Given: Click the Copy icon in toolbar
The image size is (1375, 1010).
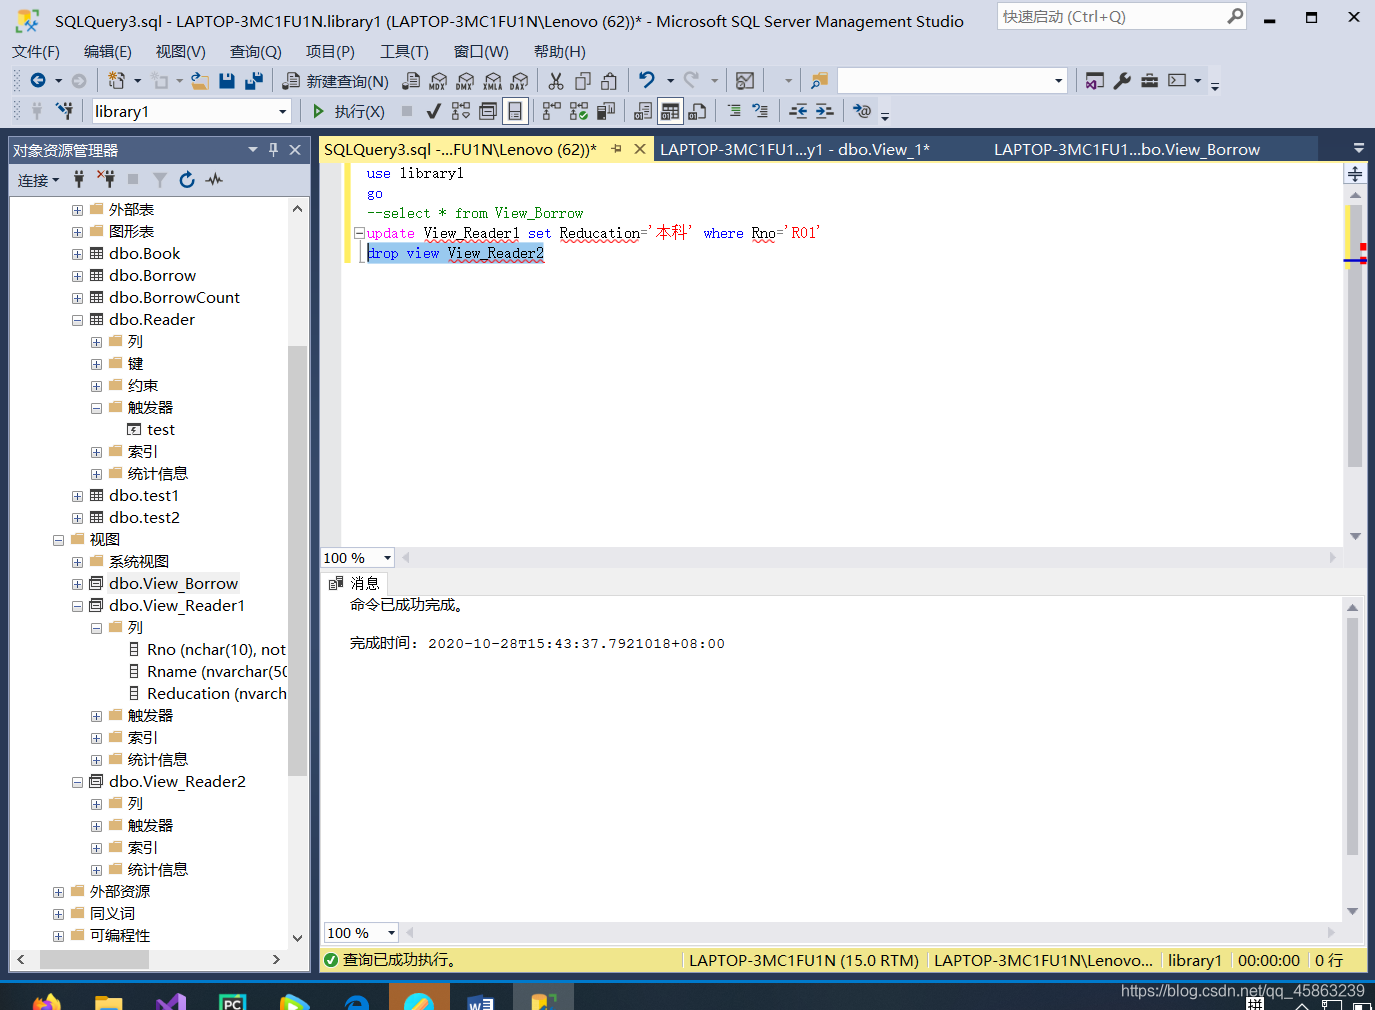Looking at the screenshot, I should [583, 81].
